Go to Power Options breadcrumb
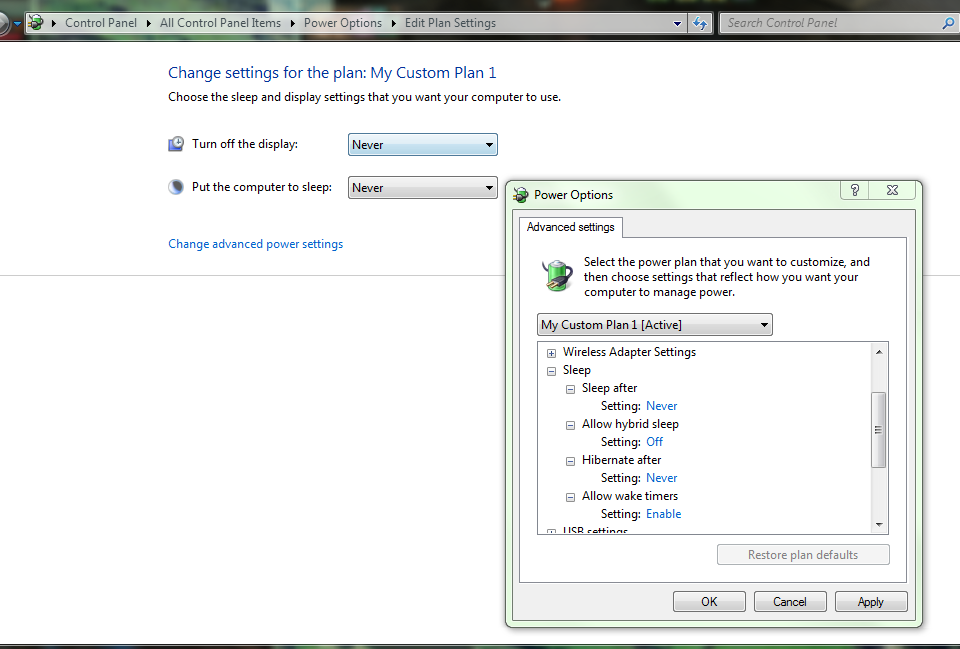960x649 pixels. tap(343, 23)
